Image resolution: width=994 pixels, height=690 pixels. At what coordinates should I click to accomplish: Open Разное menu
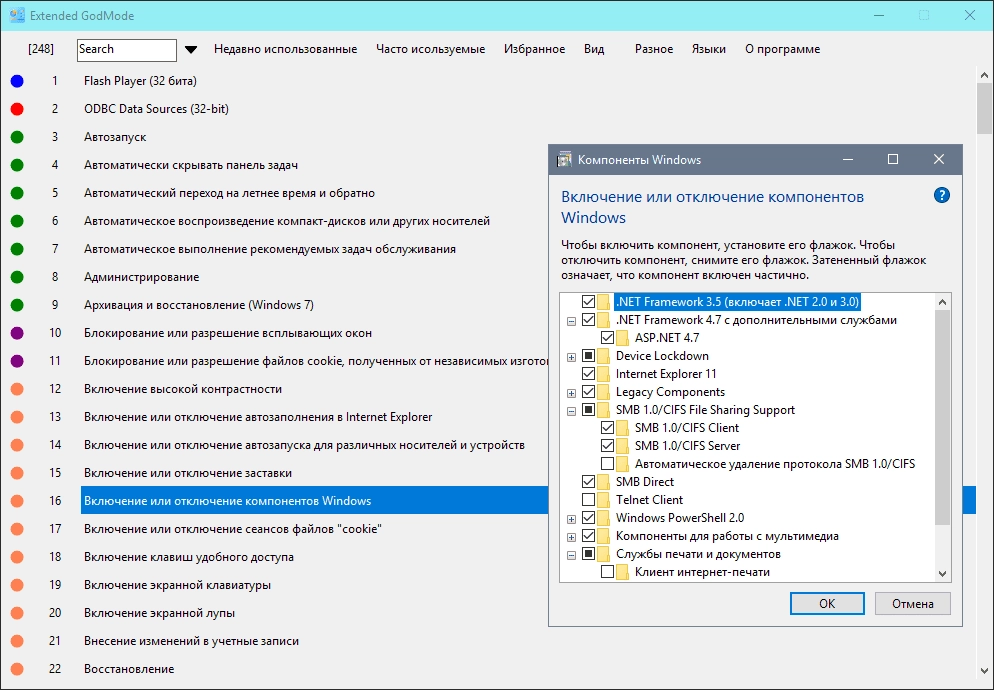[x=654, y=49]
